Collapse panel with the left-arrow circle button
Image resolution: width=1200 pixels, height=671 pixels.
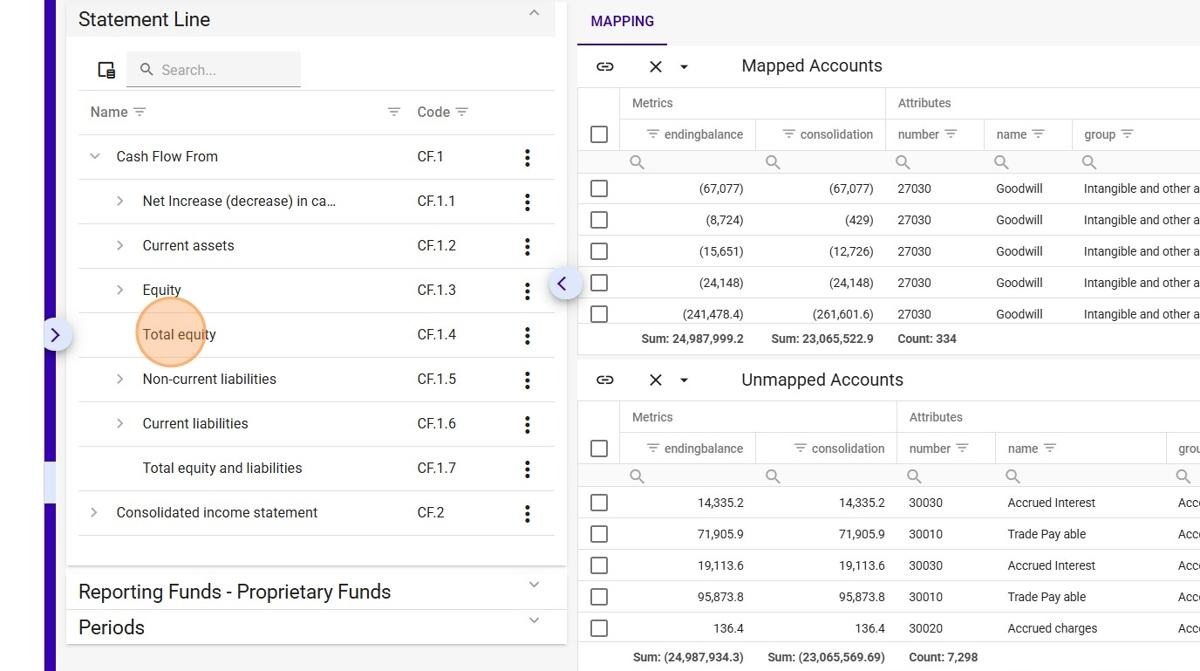[x=562, y=284]
